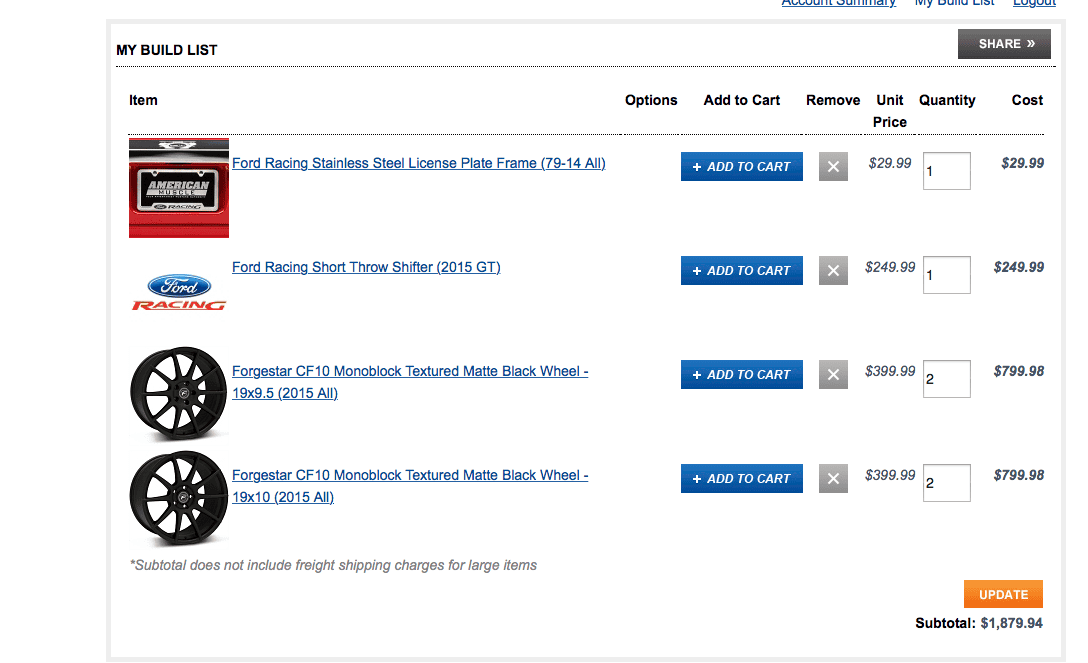The height and width of the screenshot is (663, 1088).
Task: Add 19x10 Forgestar wheel to cart
Action: click(x=741, y=479)
